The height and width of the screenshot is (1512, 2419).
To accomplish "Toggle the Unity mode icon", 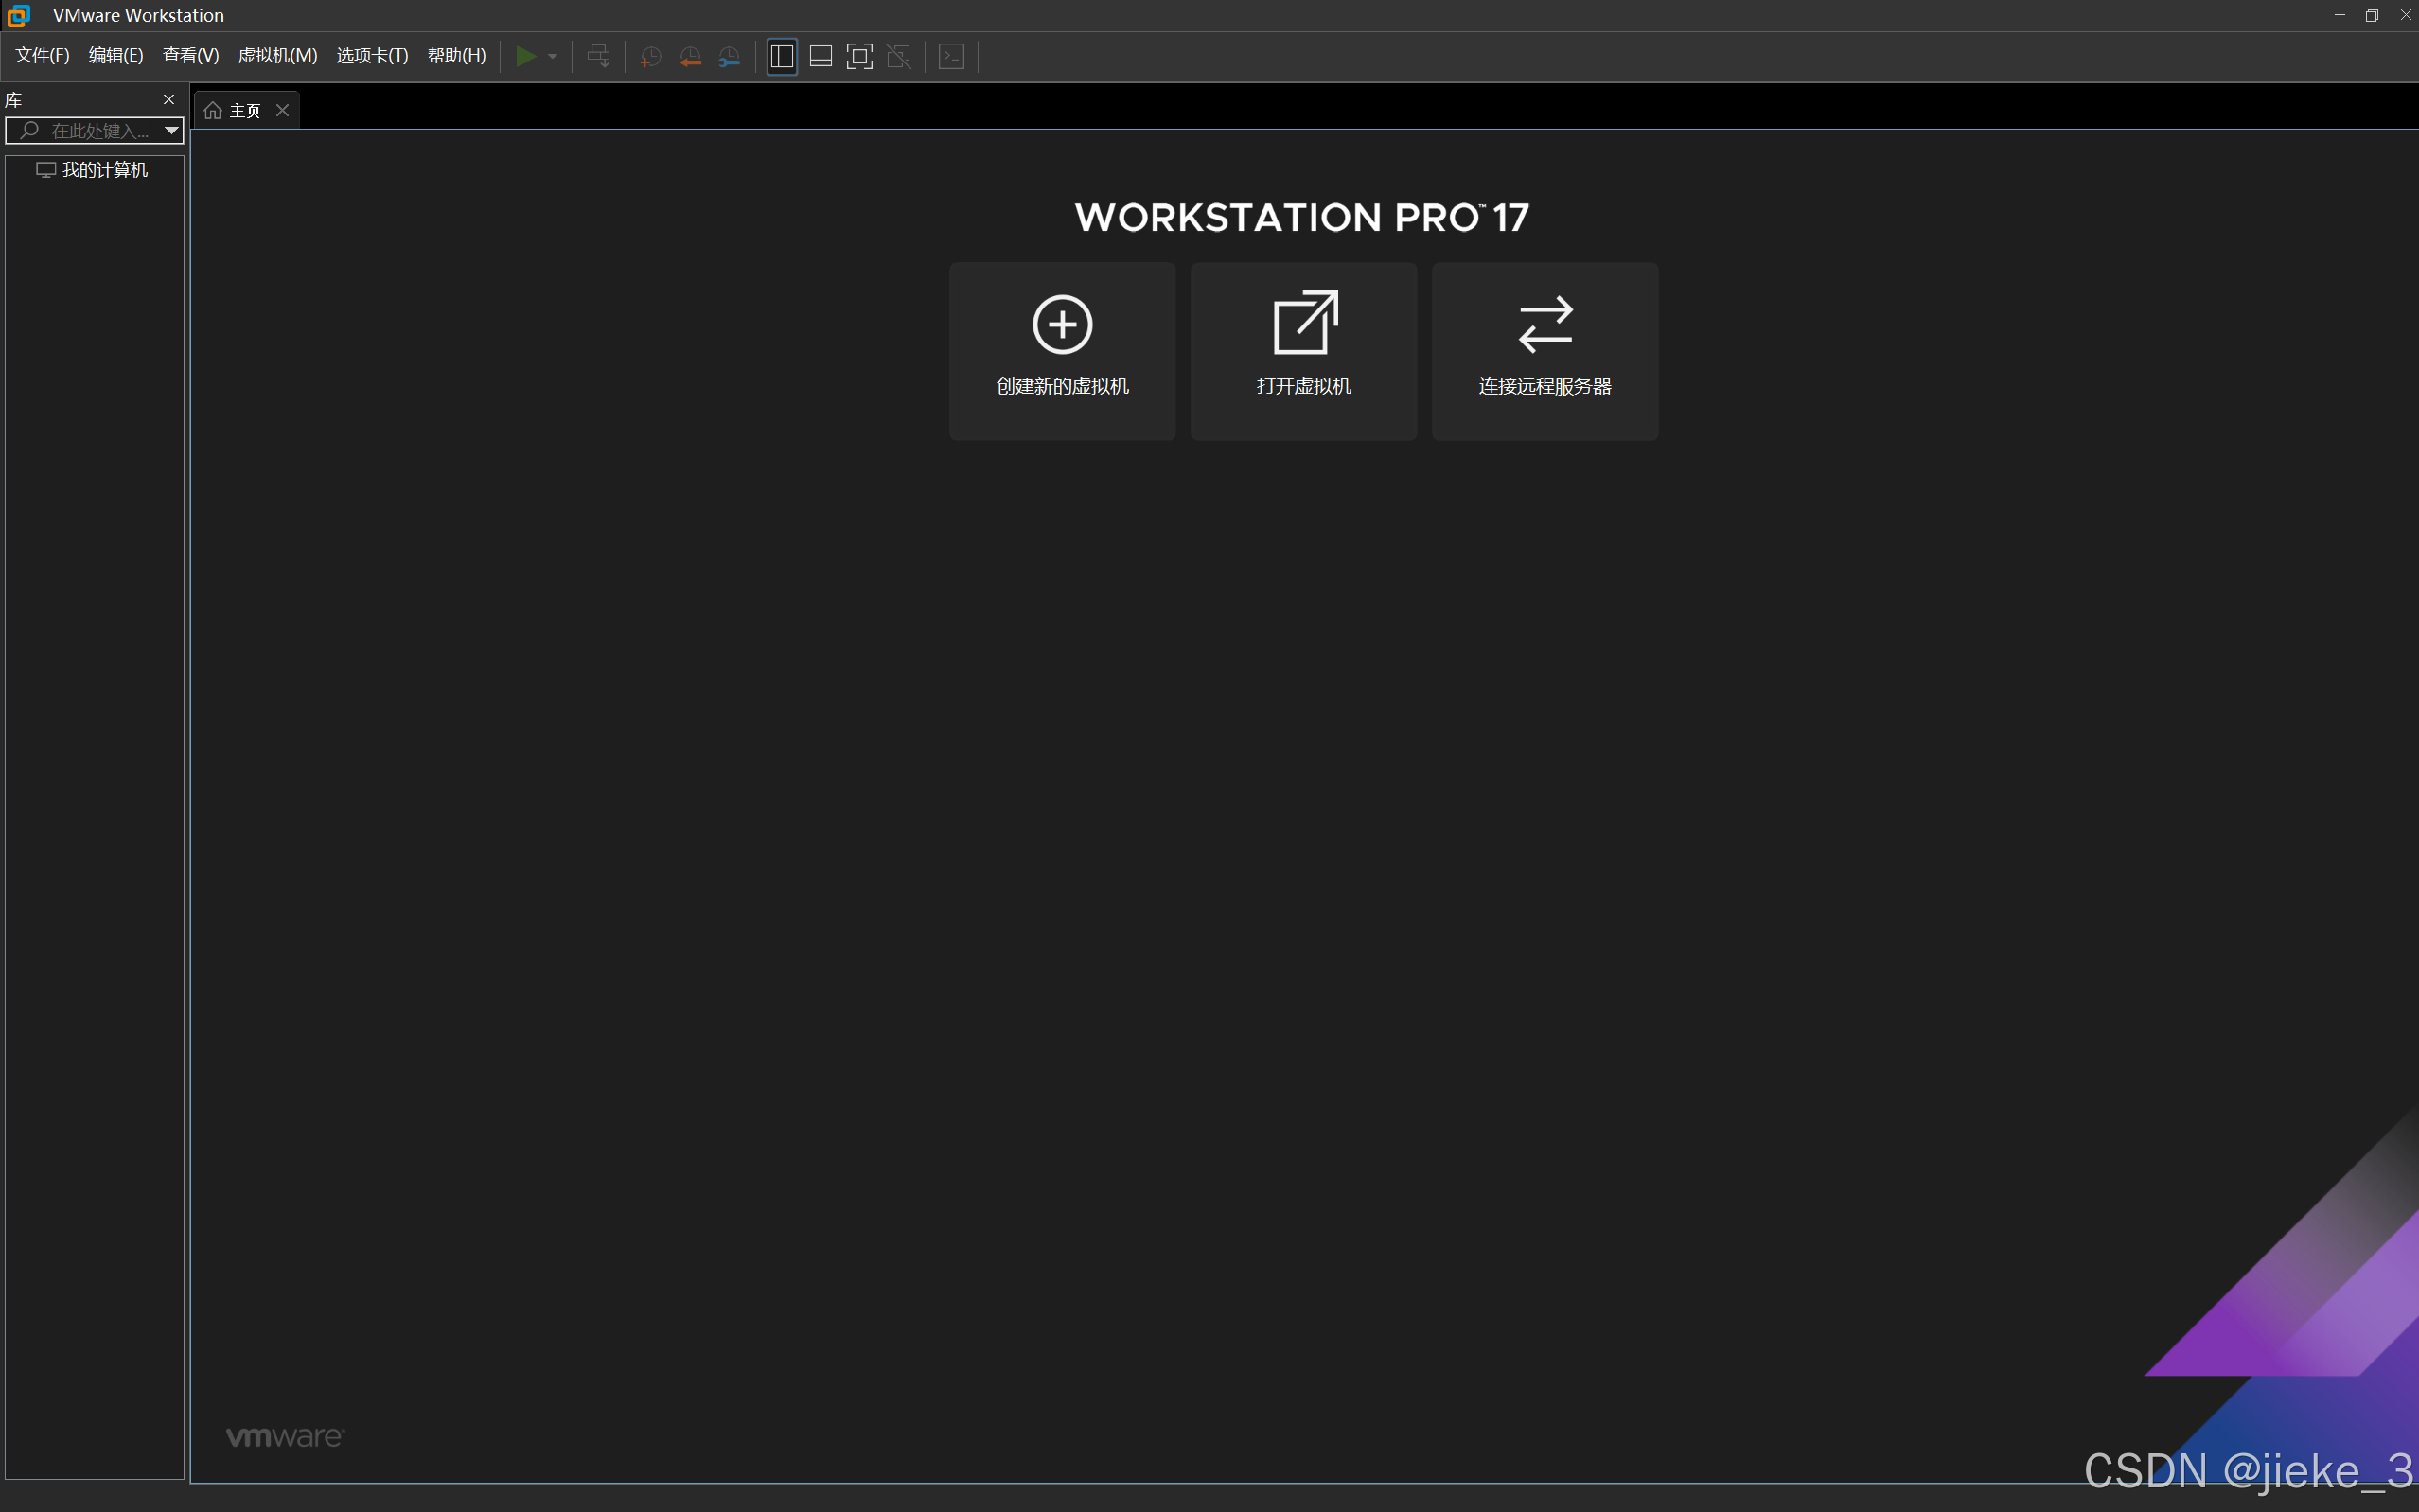I will [899, 56].
